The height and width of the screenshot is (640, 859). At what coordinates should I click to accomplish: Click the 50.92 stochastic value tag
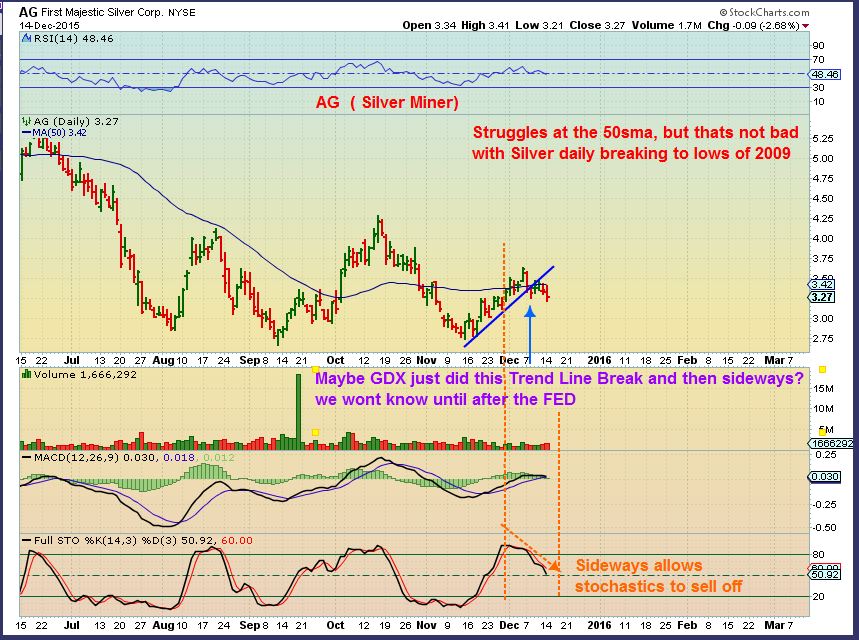click(x=825, y=574)
